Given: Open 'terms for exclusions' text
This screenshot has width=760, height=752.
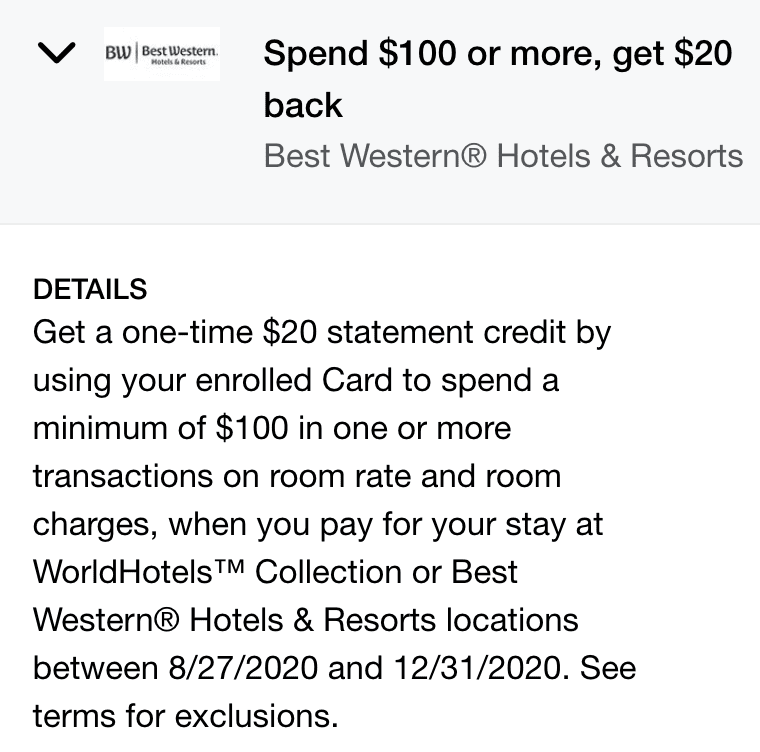Looking at the screenshot, I should 185,716.
